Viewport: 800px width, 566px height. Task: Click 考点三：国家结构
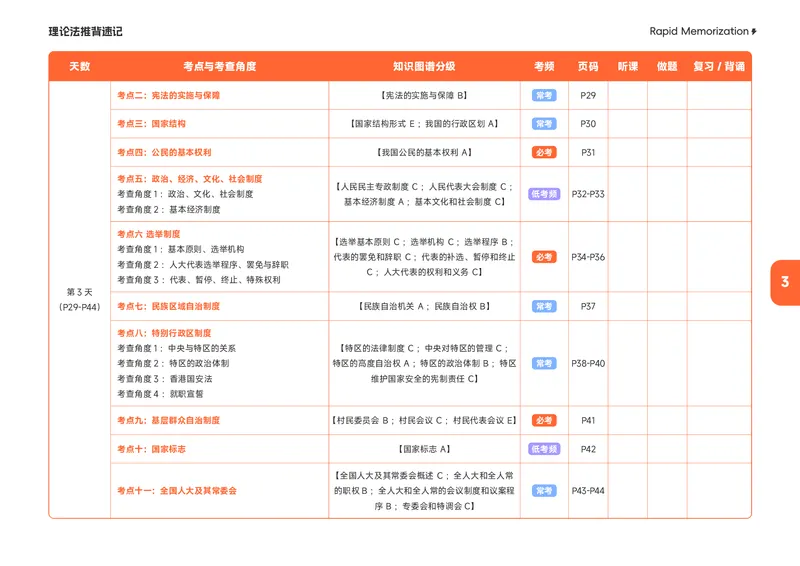[x=152, y=124]
